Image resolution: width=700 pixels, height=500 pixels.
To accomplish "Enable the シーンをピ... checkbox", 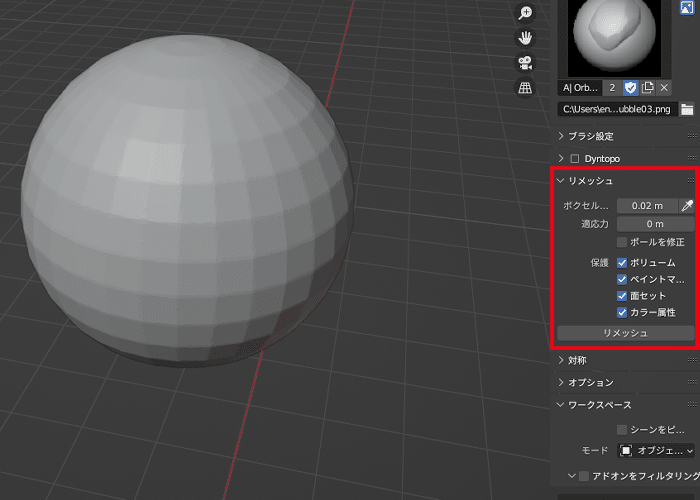I will click(x=621, y=430).
